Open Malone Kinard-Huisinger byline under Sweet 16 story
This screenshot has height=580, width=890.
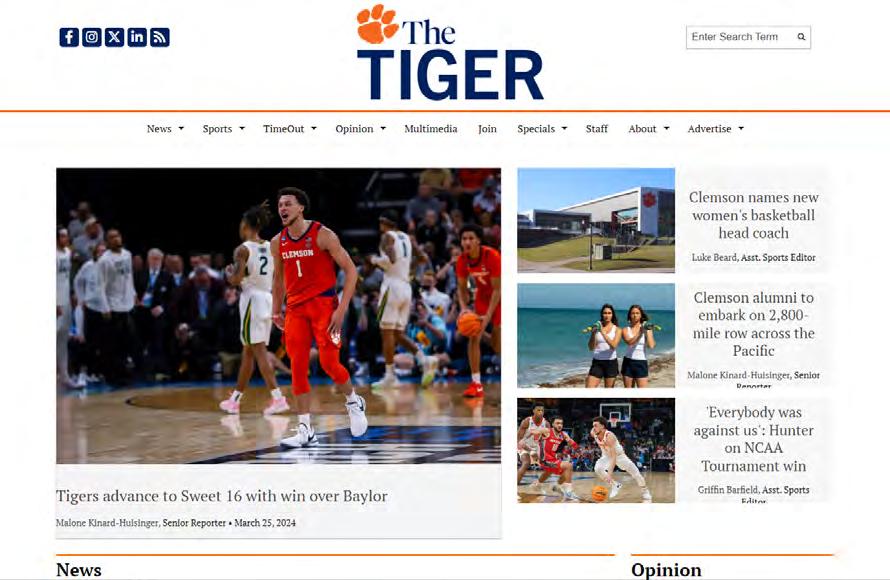pyautogui.click(x=107, y=523)
